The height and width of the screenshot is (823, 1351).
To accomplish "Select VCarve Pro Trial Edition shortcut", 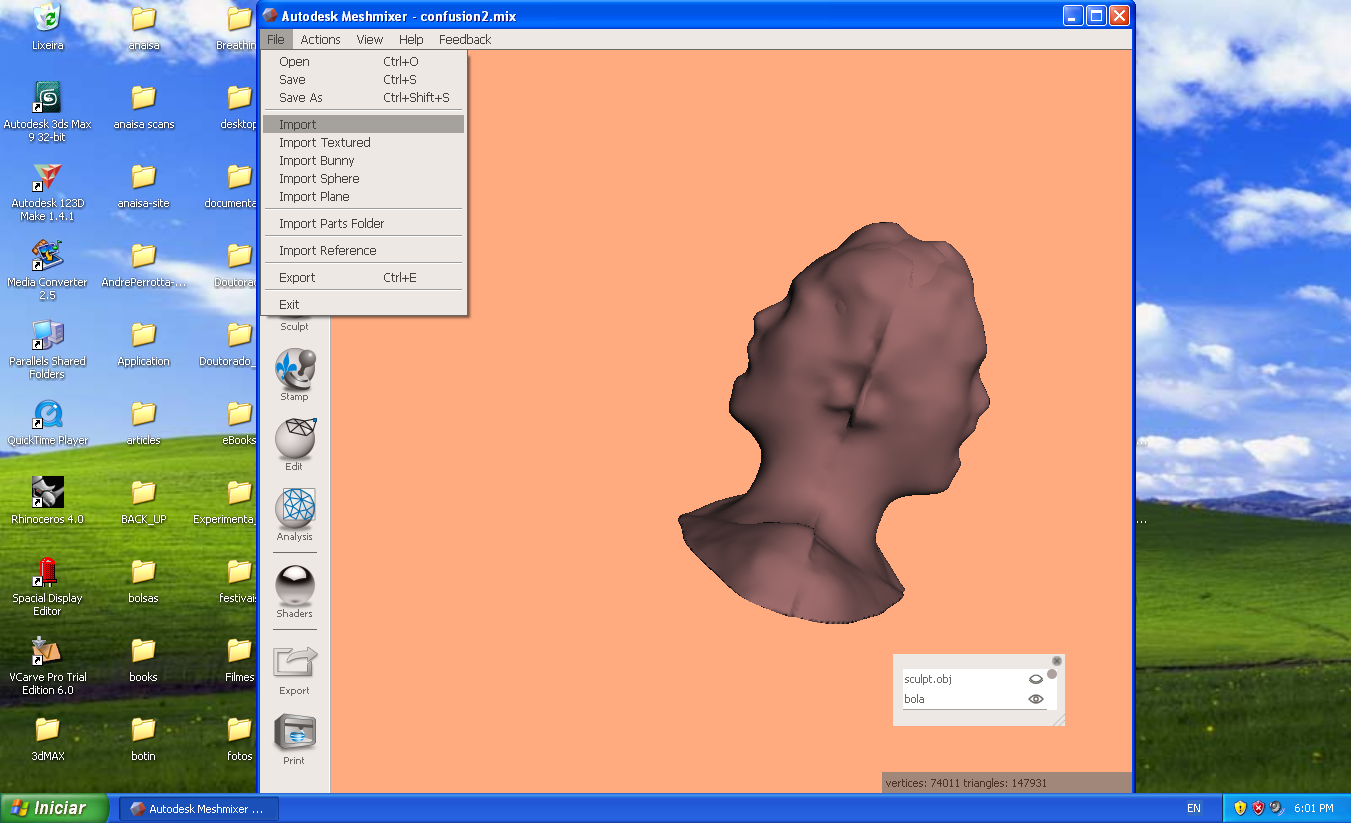I will point(47,664).
